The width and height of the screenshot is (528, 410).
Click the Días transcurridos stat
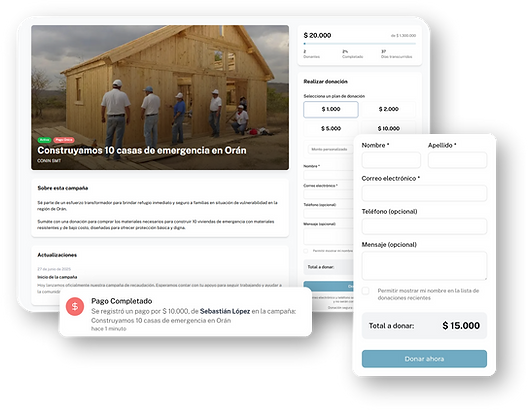(397, 54)
